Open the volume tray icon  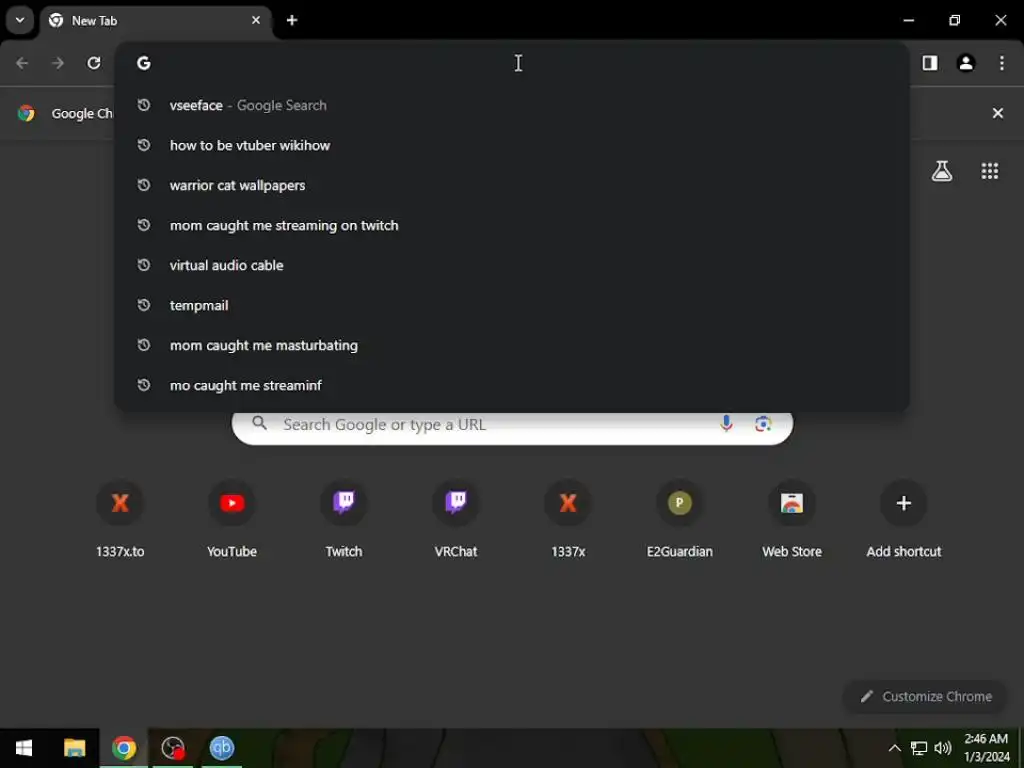(943, 748)
